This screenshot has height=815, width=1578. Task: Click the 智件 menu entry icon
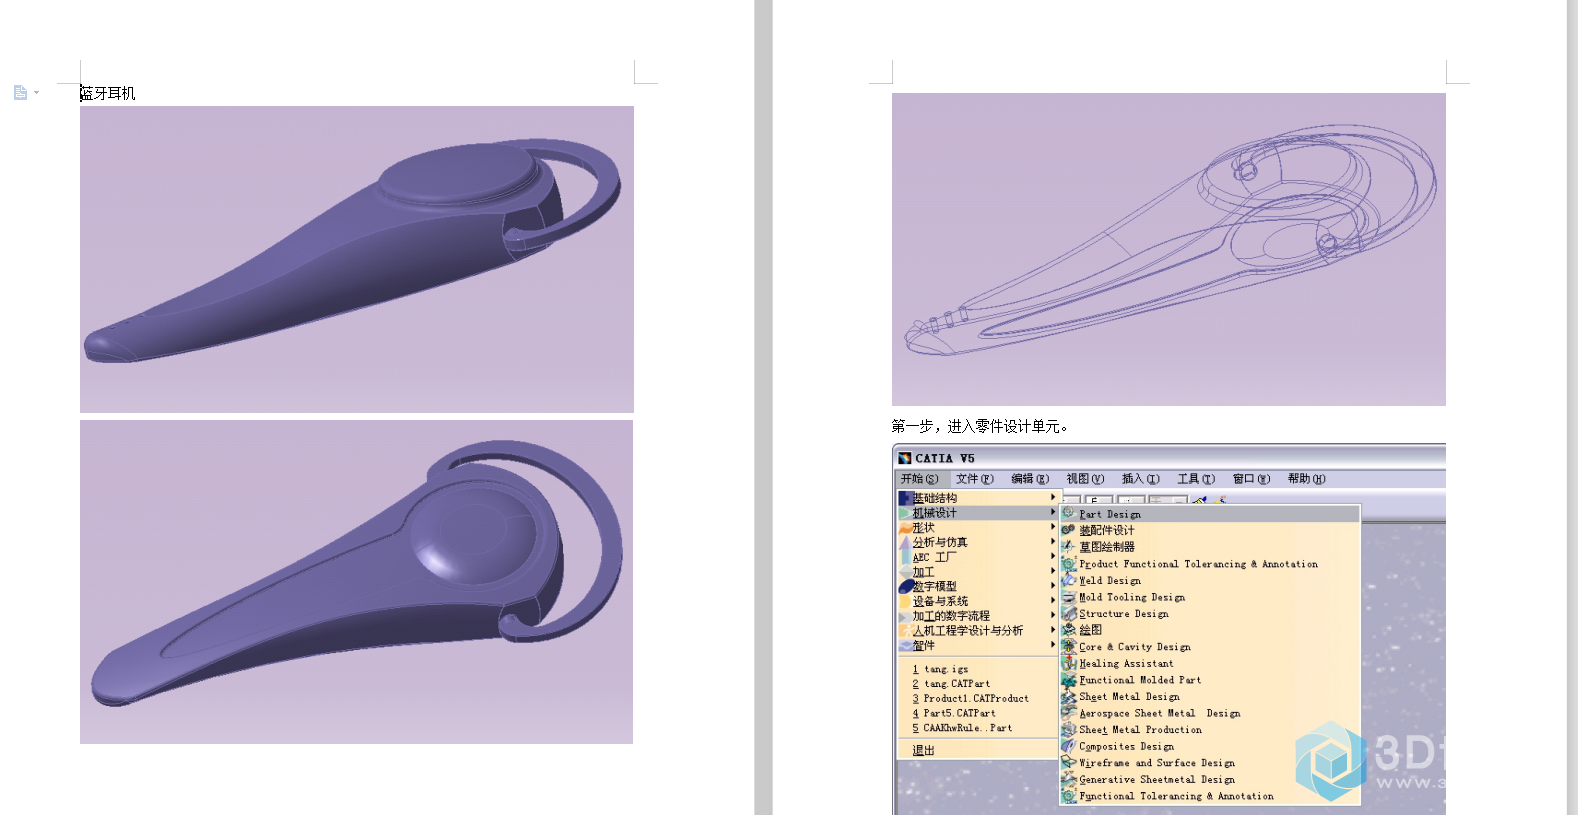point(905,645)
